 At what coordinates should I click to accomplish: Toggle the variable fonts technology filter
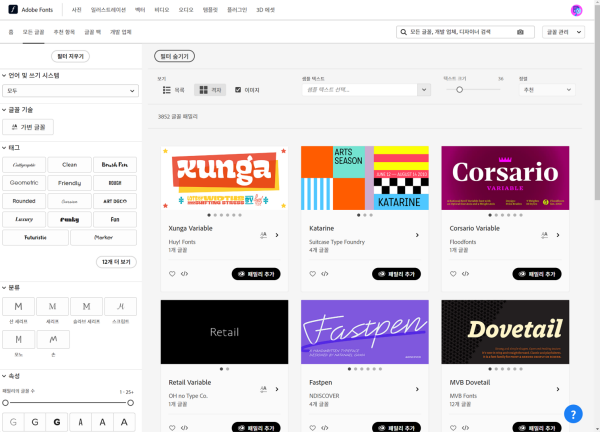tap(28, 127)
